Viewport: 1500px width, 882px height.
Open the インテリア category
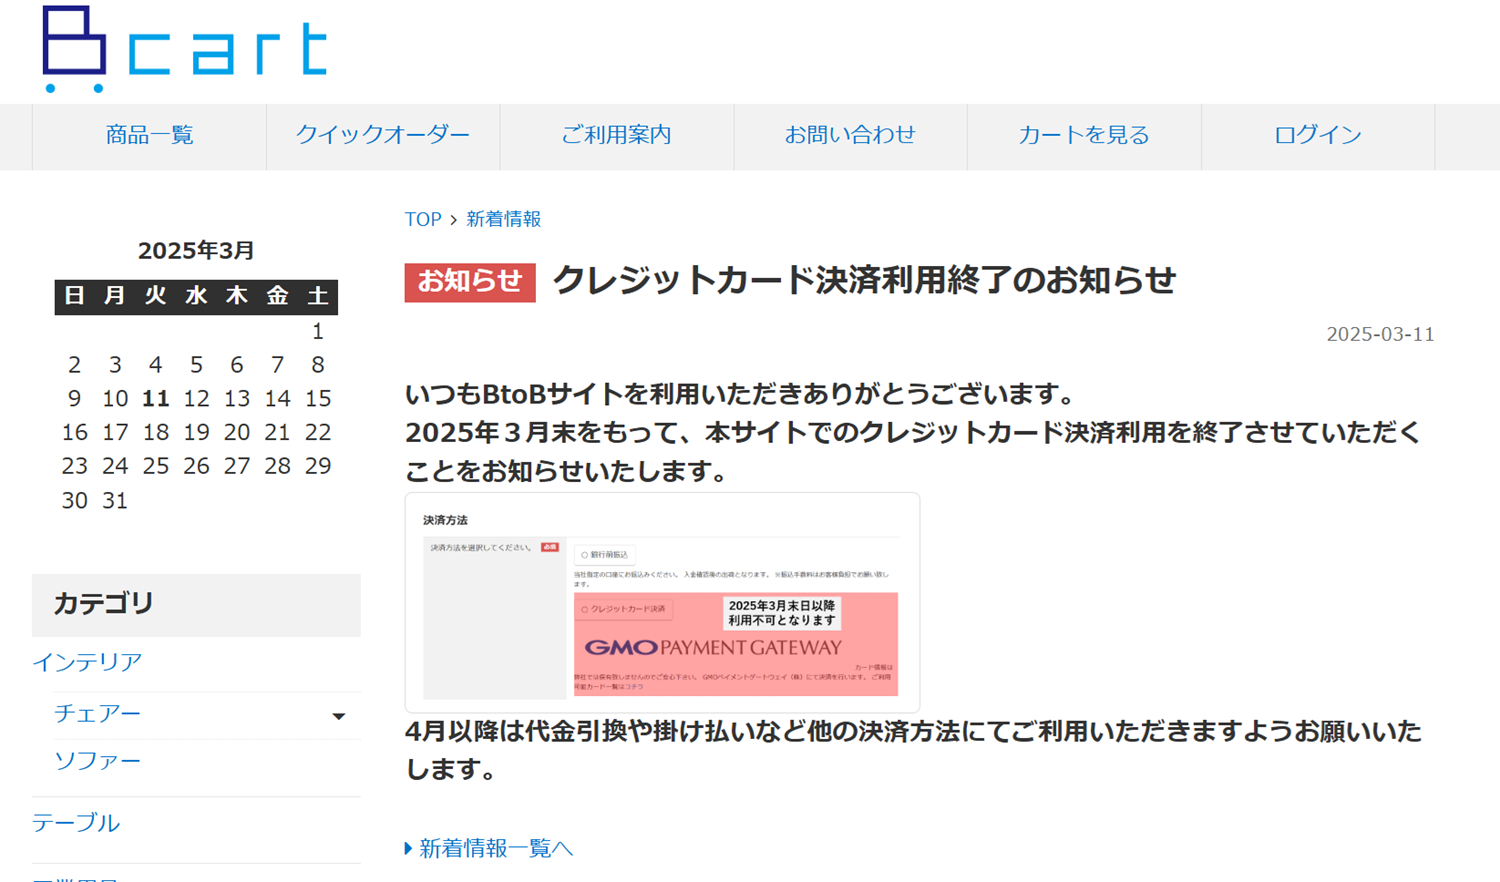coord(87,662)
